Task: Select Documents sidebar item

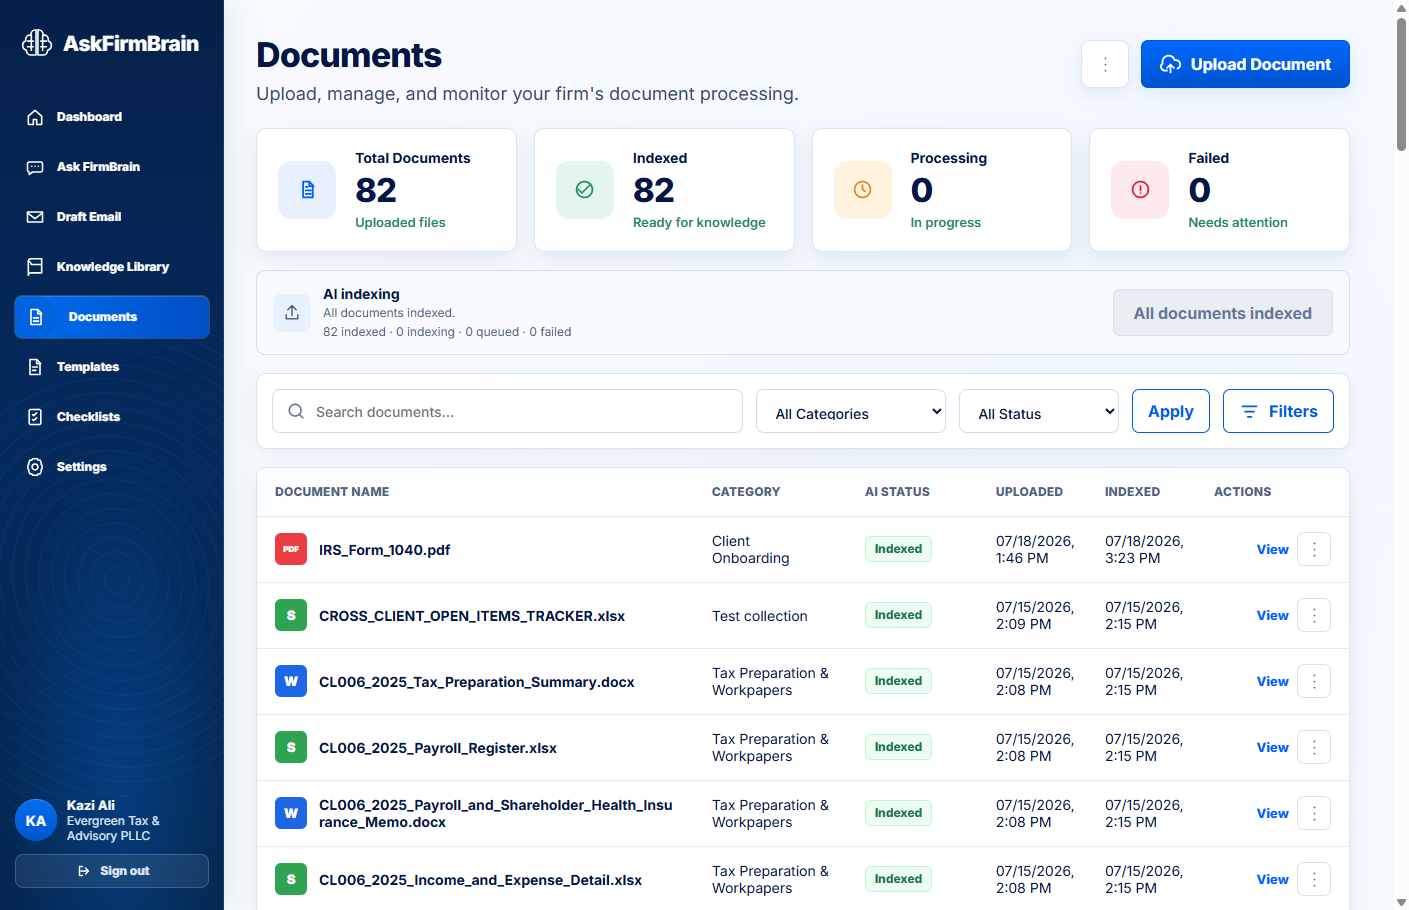Action: pyautogui.click(x=112, y=317)
